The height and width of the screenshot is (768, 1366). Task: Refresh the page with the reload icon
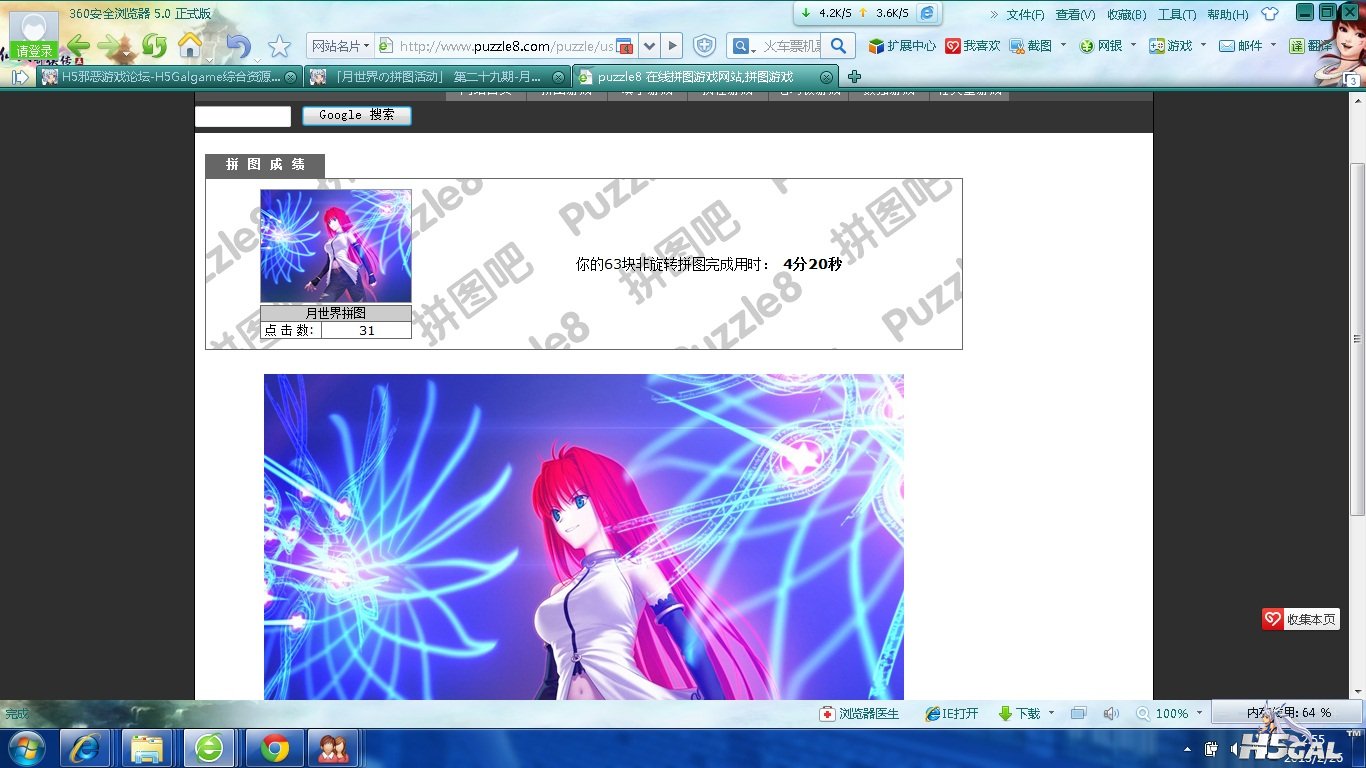(154, 46)
